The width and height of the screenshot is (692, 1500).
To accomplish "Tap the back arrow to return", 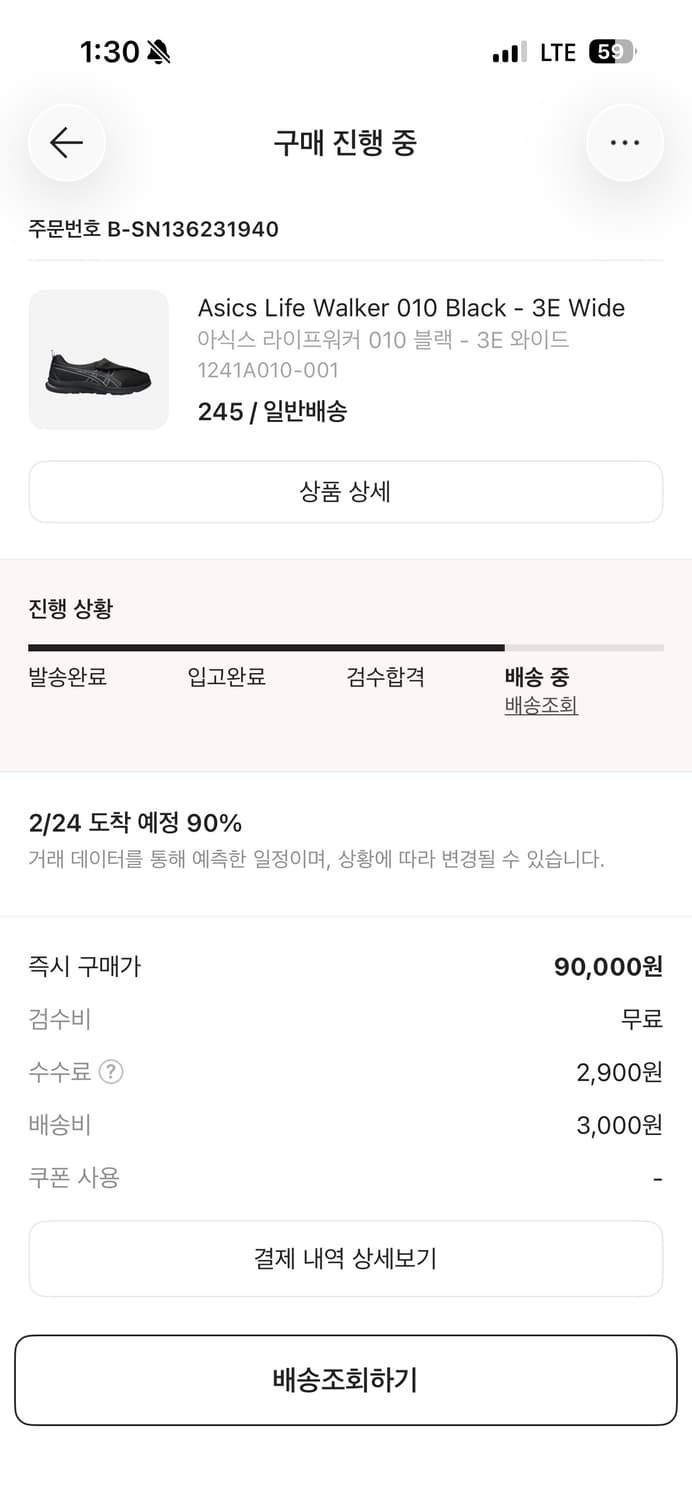I will [66, 142].
